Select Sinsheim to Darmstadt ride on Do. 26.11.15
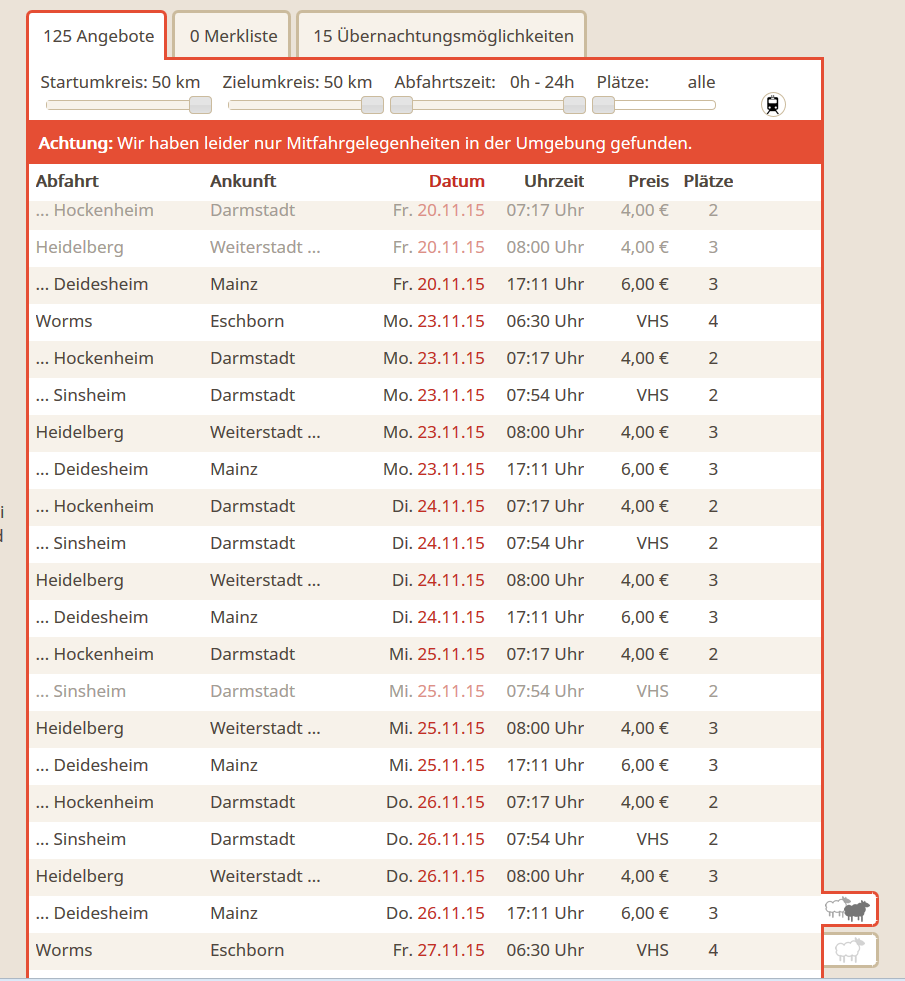 (425, 838)
